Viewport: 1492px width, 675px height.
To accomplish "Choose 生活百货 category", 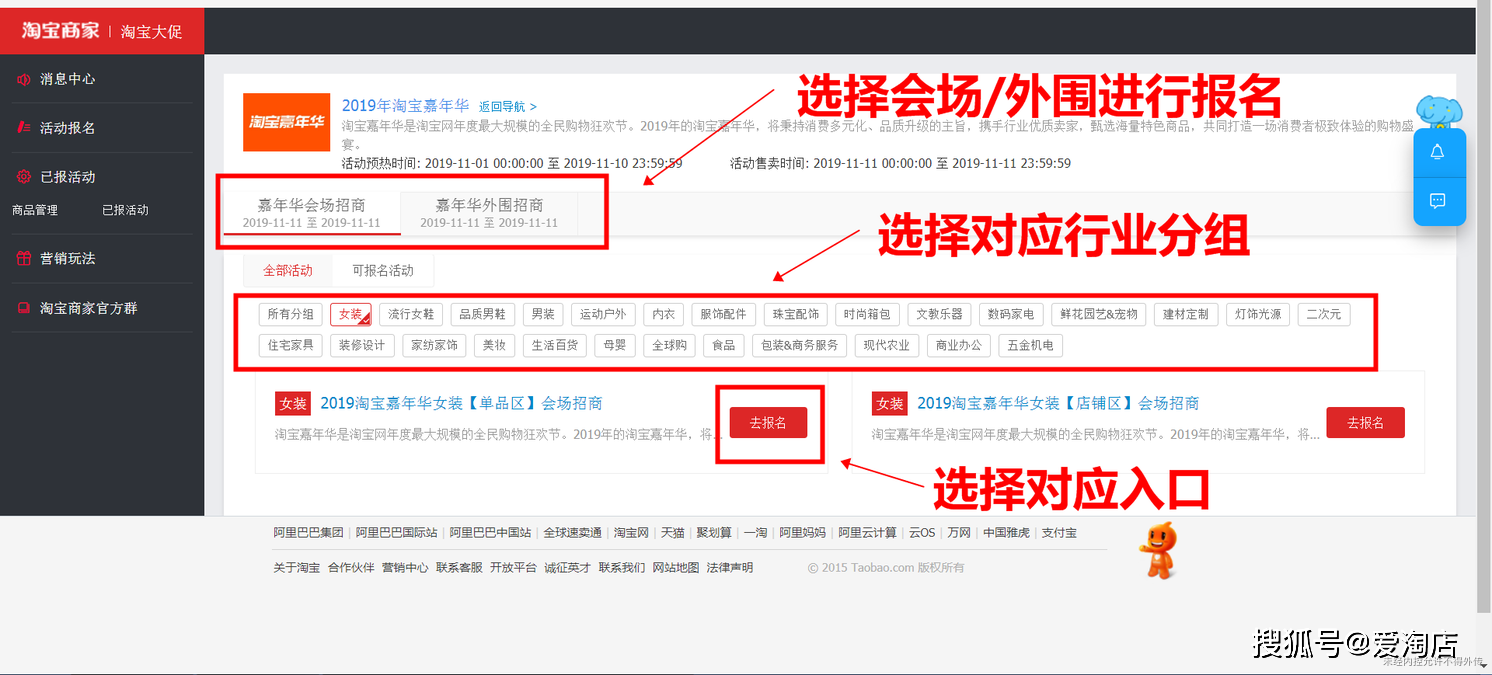I will pyautogui.click(x=554, y=345).
